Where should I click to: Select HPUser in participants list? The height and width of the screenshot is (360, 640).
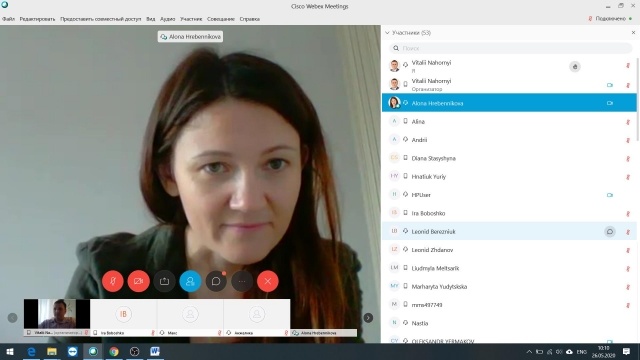(x=509, y=195)
